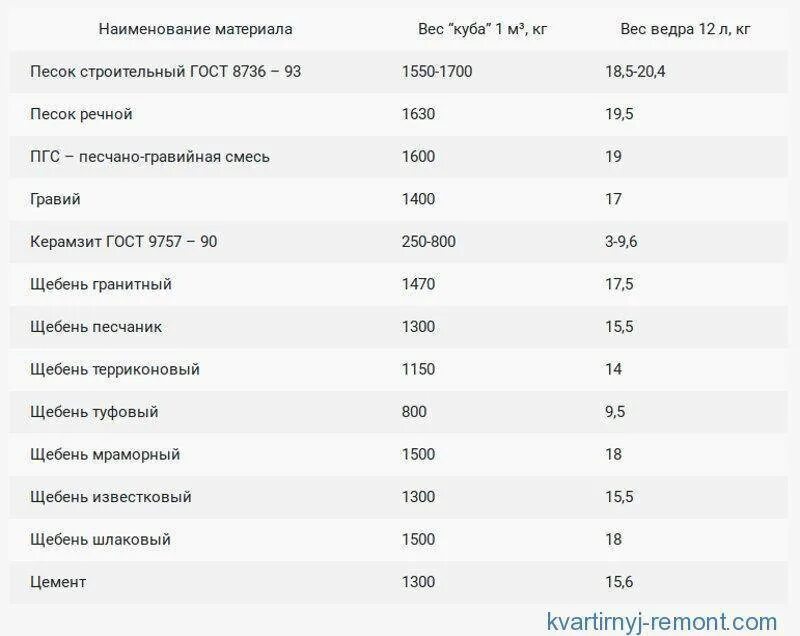Select the '250-800' weight cell for Керамзит

[429, 241]
